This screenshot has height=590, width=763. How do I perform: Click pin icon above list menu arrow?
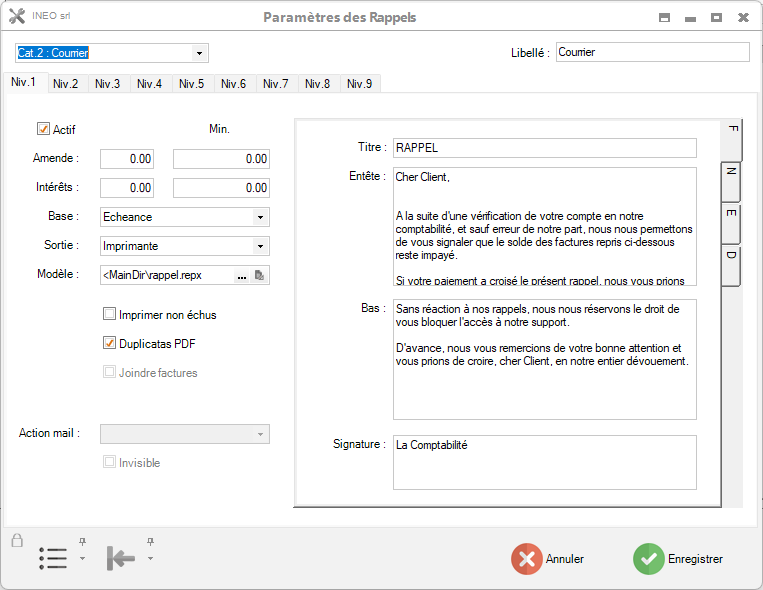click(83, 541)
